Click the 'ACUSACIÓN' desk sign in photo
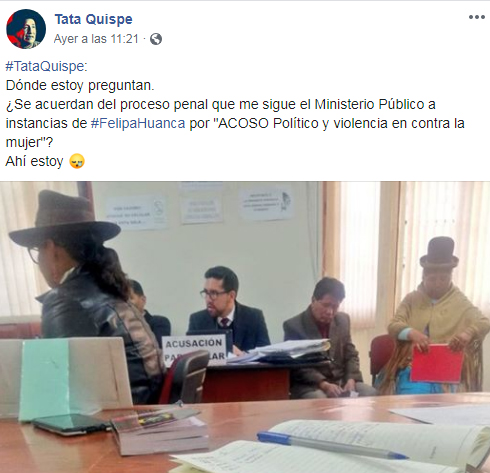This screenshot has height=473, width=490. pos(194,350)
